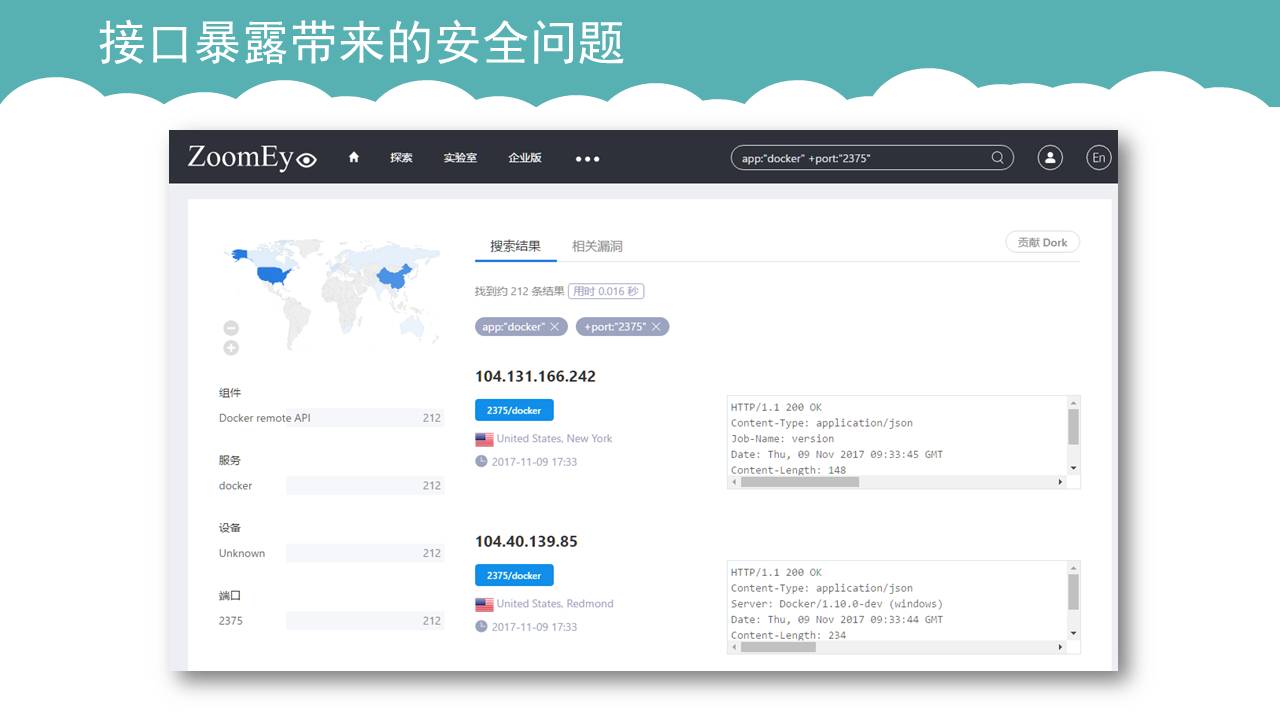Click clock icon of 104.40.139.85 result

pyautogui.click(x=481, y=626)
